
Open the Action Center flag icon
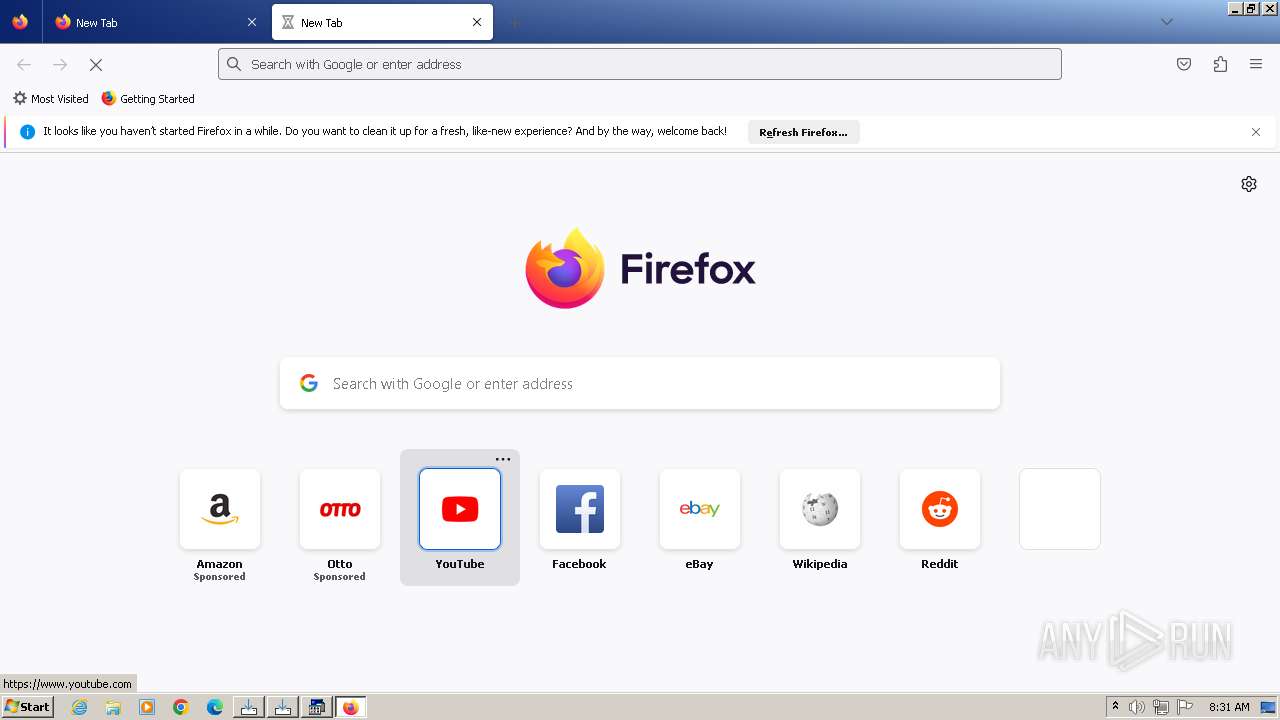(1185, 707)
